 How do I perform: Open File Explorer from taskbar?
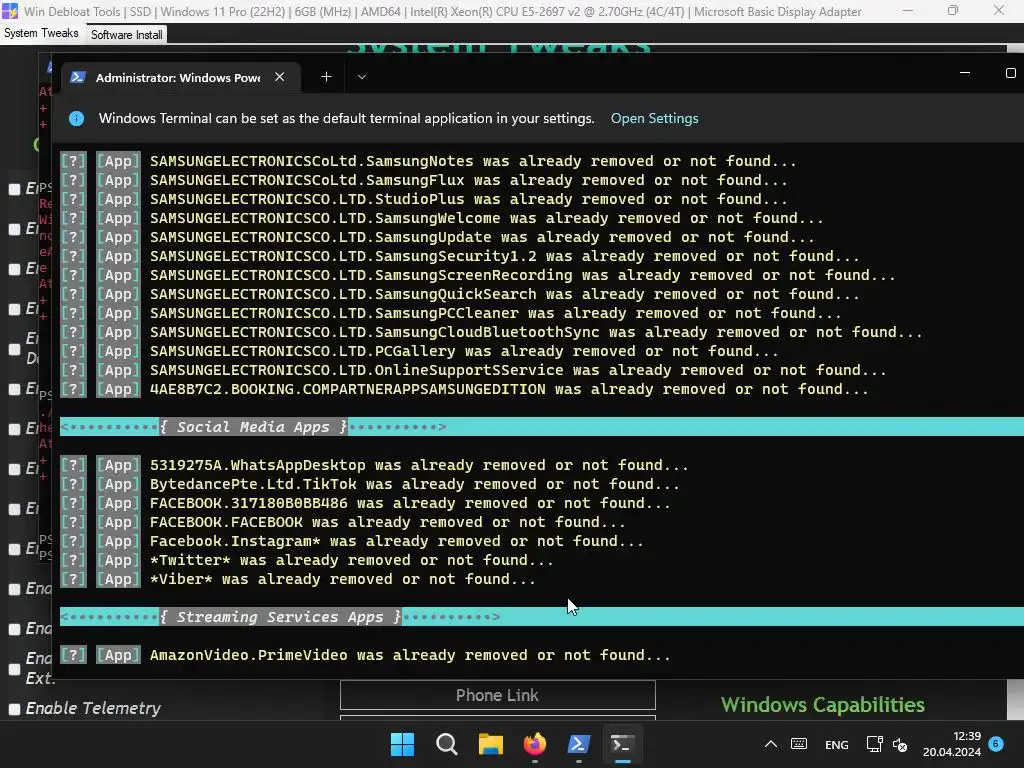pyautogui.click(x=490, y=744)
